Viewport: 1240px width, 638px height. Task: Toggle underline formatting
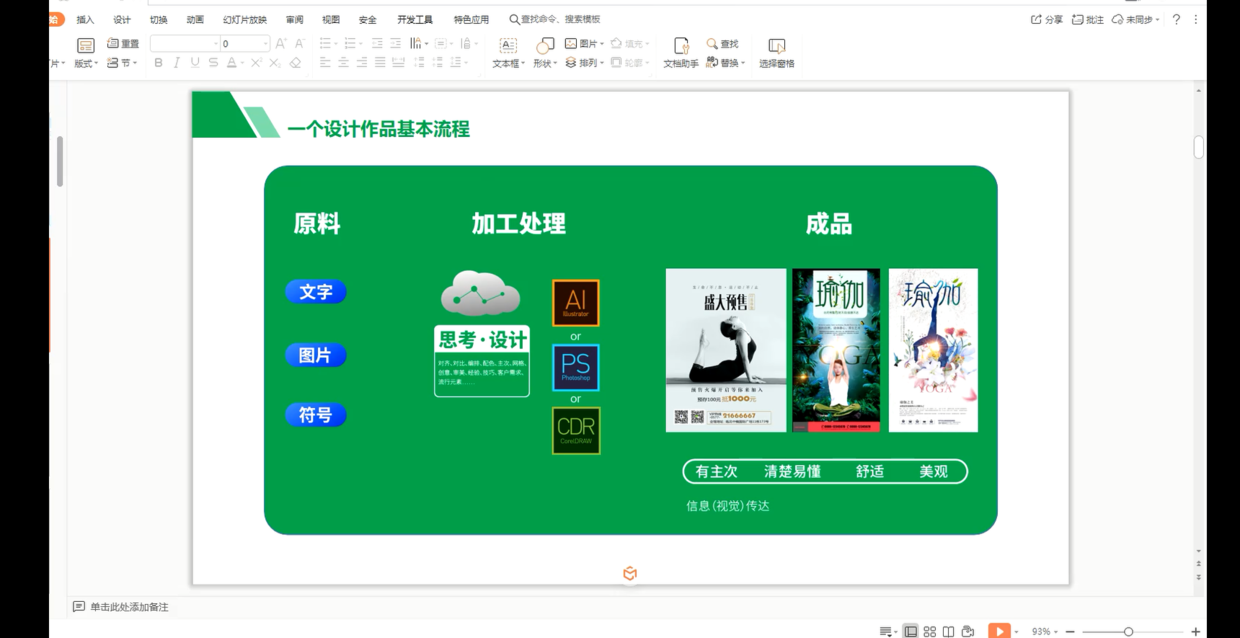(x=195, y=63)
